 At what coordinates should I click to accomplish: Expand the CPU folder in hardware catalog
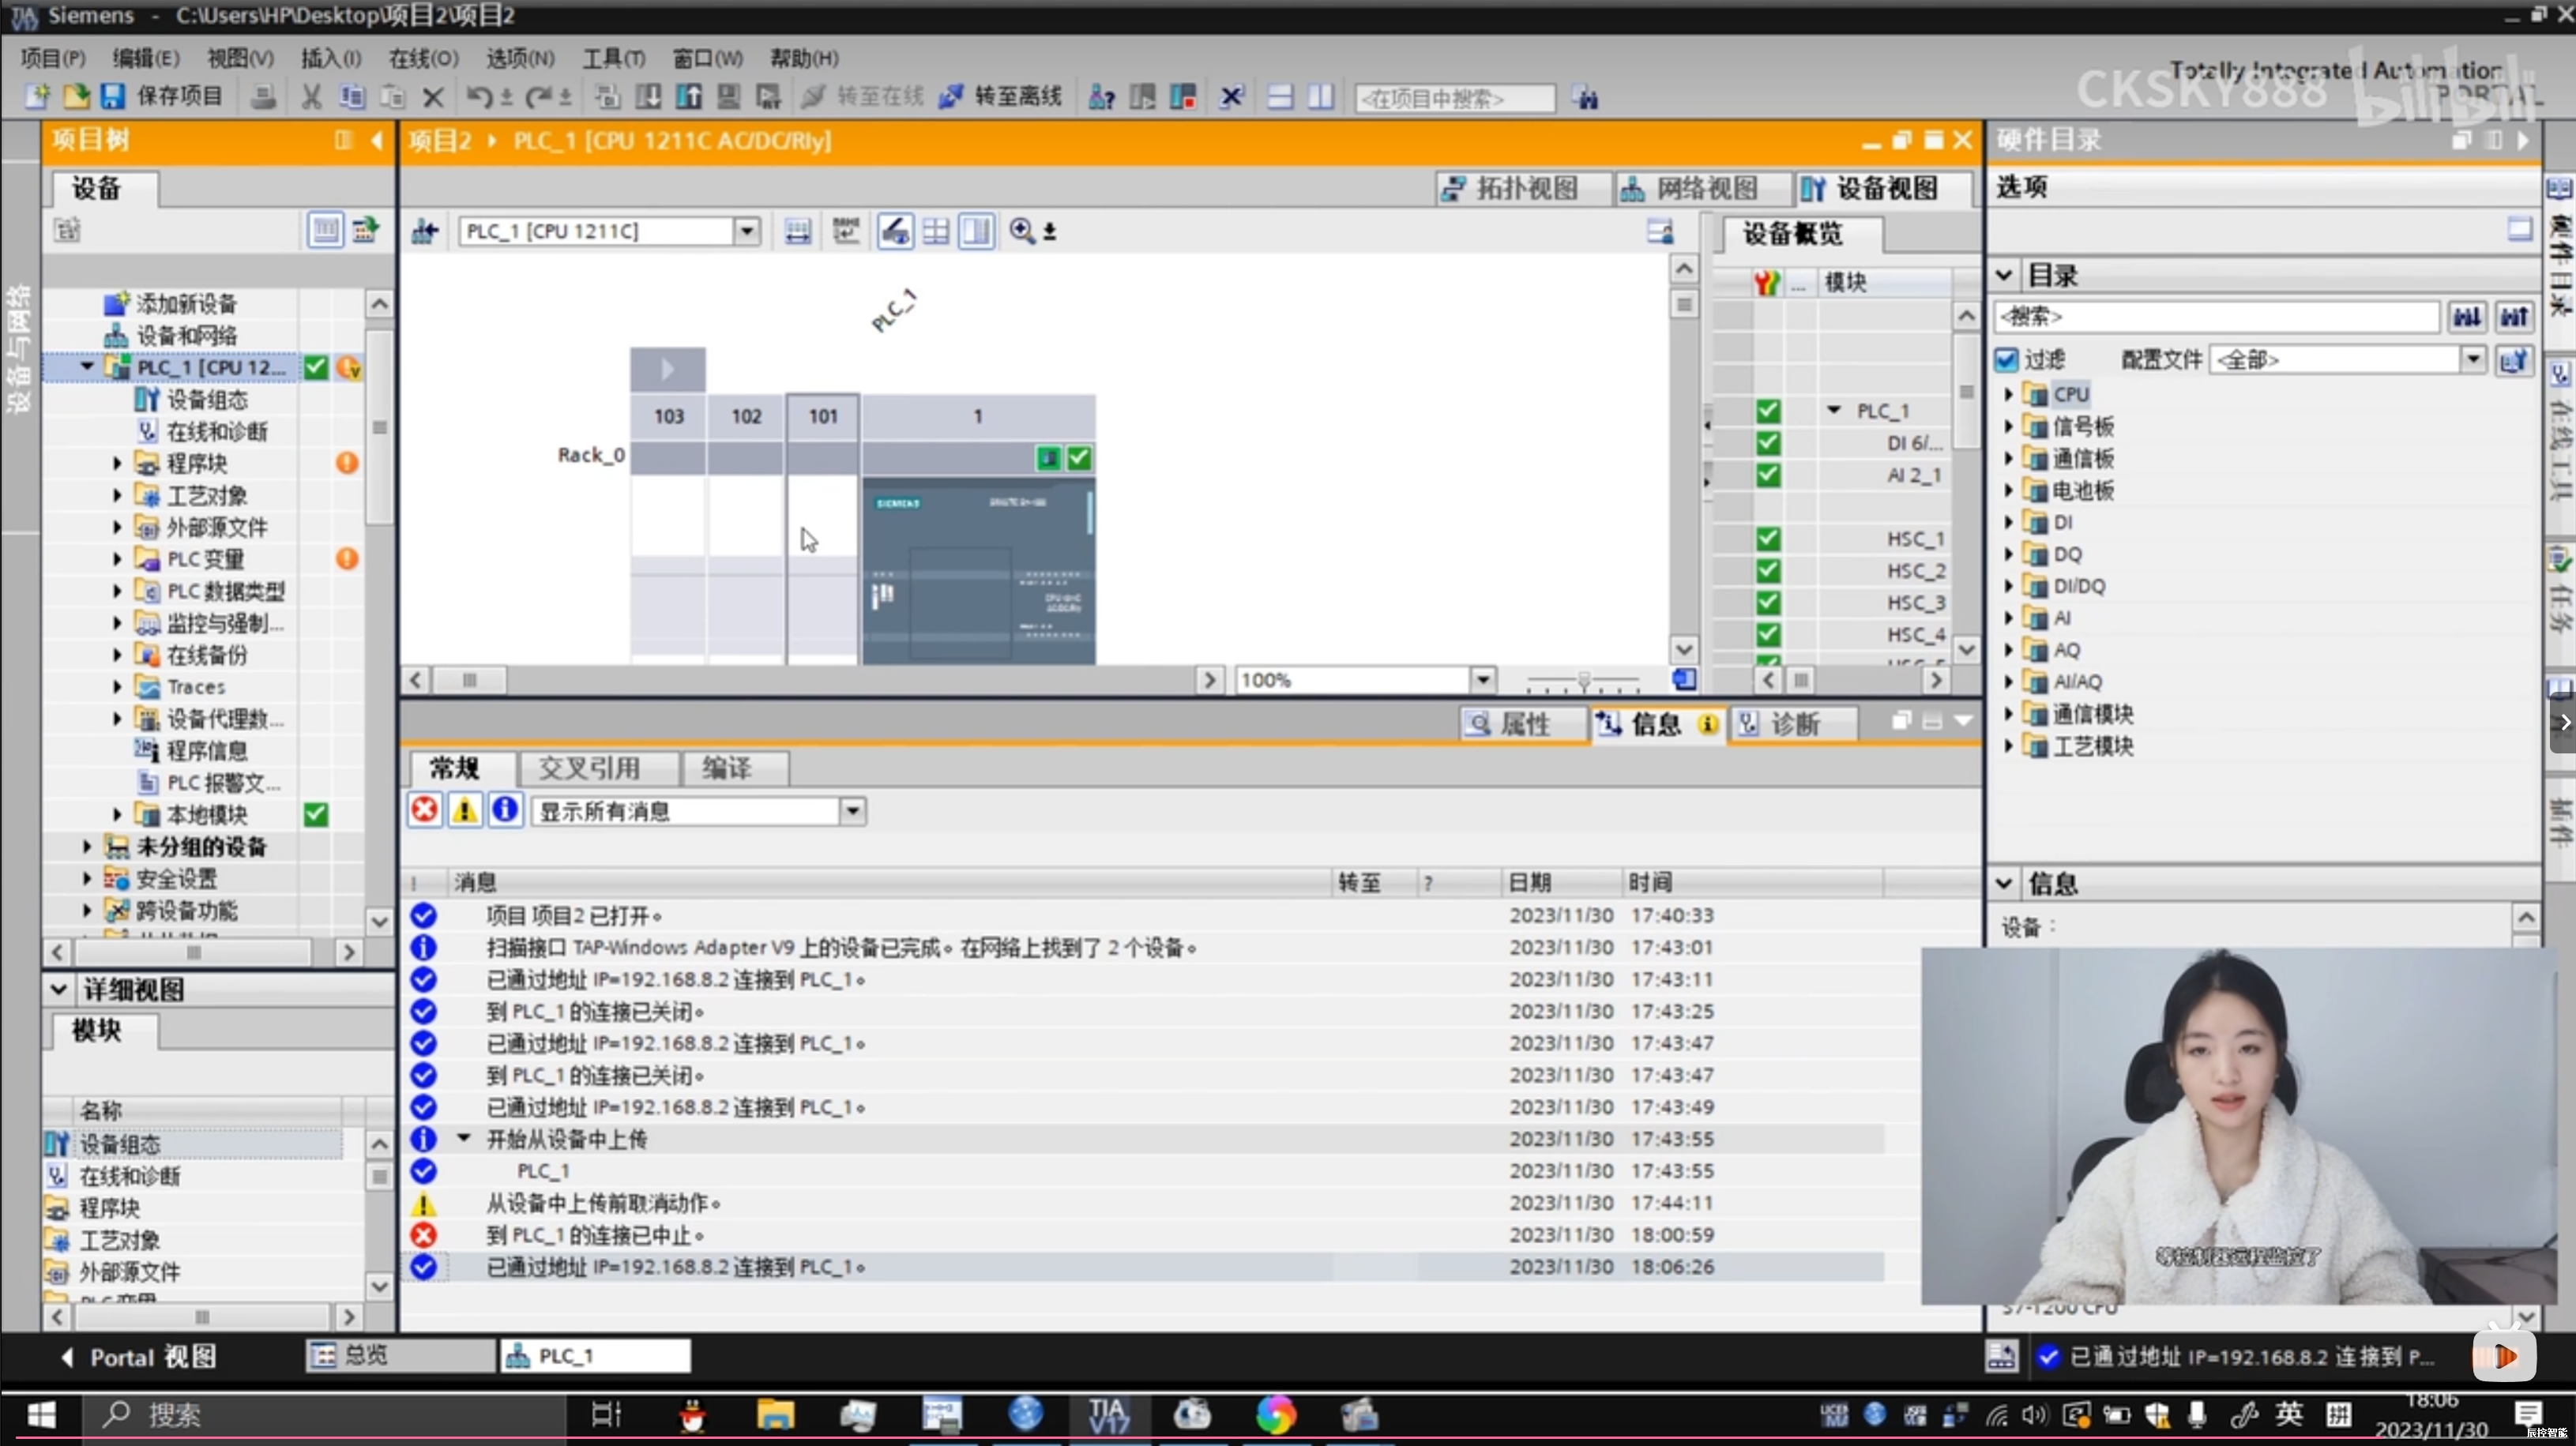2008,394
